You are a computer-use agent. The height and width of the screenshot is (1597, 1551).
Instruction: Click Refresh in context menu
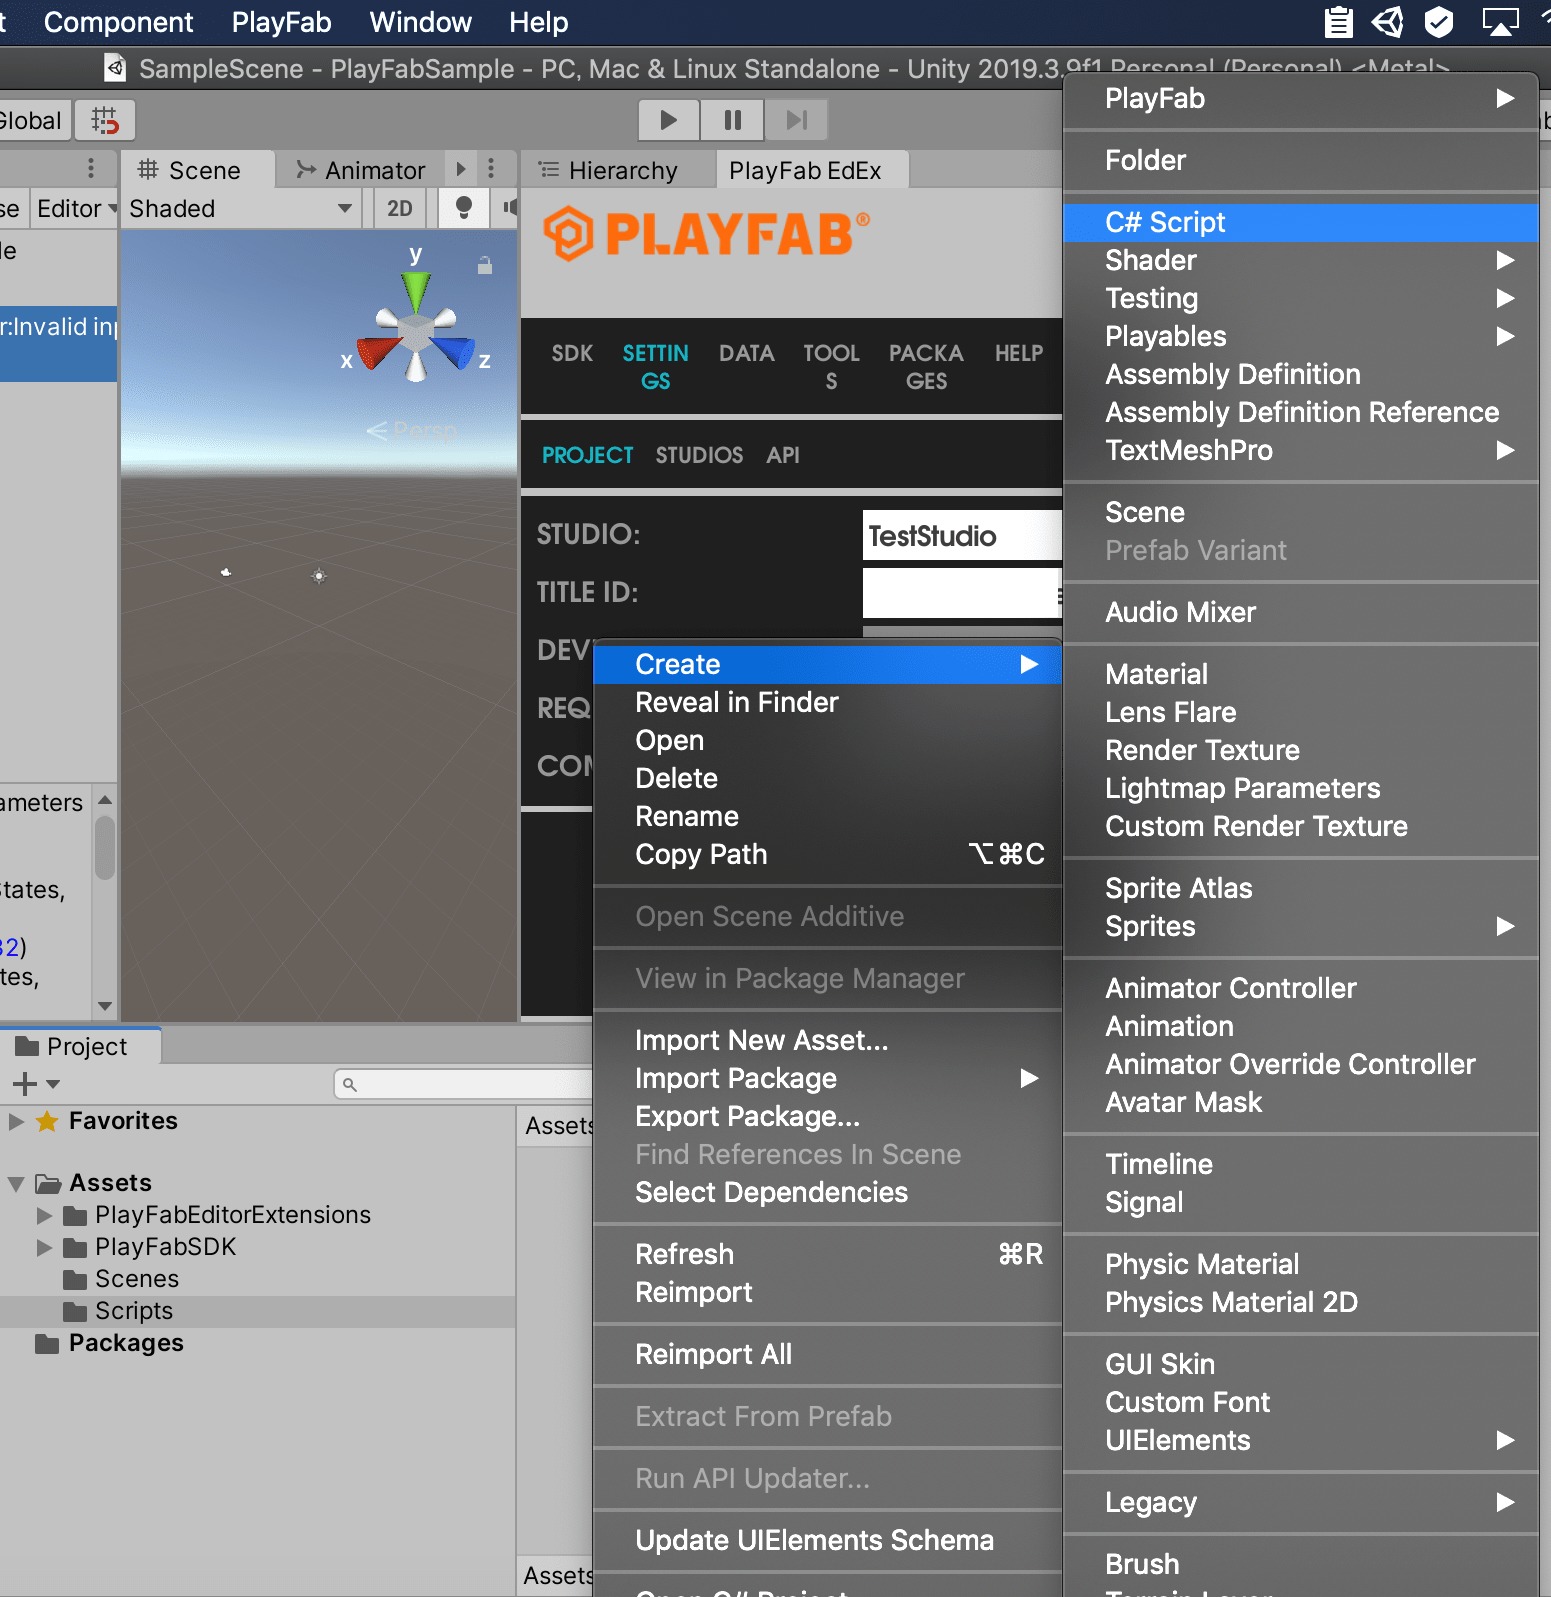pyautogui.click(x=827, y=1254)
